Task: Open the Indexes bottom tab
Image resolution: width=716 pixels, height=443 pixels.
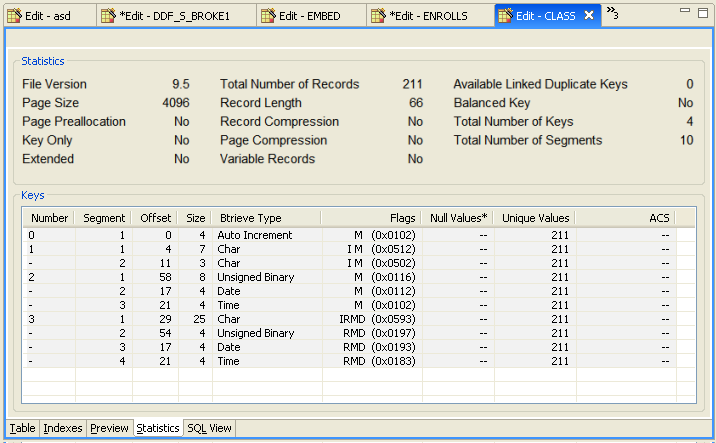Action: 63,428
